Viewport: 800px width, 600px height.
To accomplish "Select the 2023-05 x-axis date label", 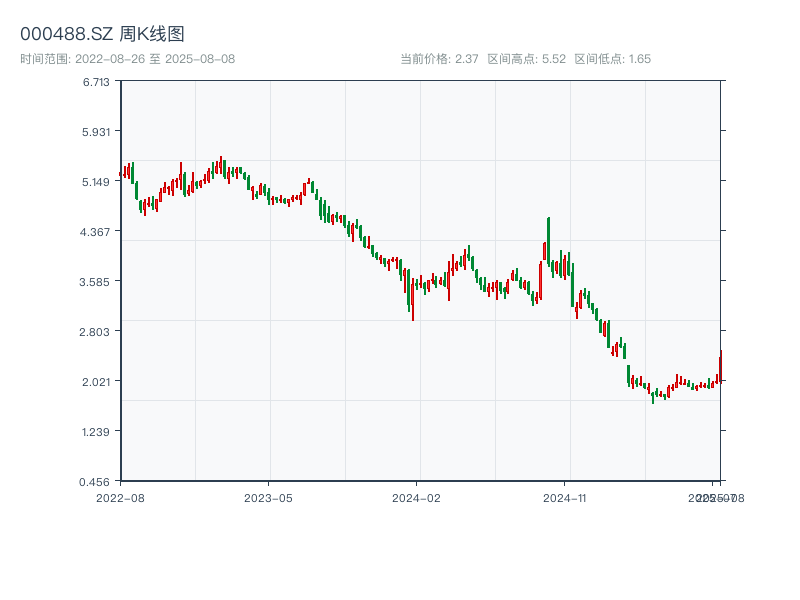I will (x=268, y=497).
